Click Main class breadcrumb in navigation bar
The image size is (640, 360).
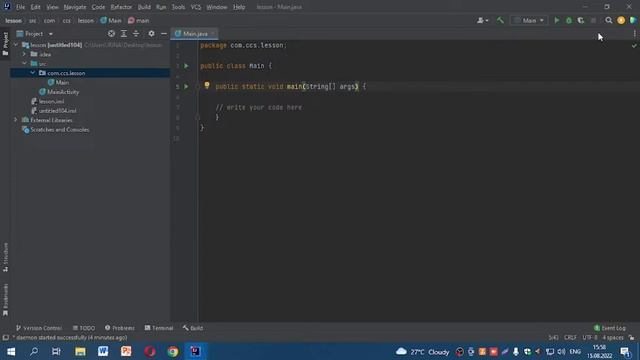(111, 20)
